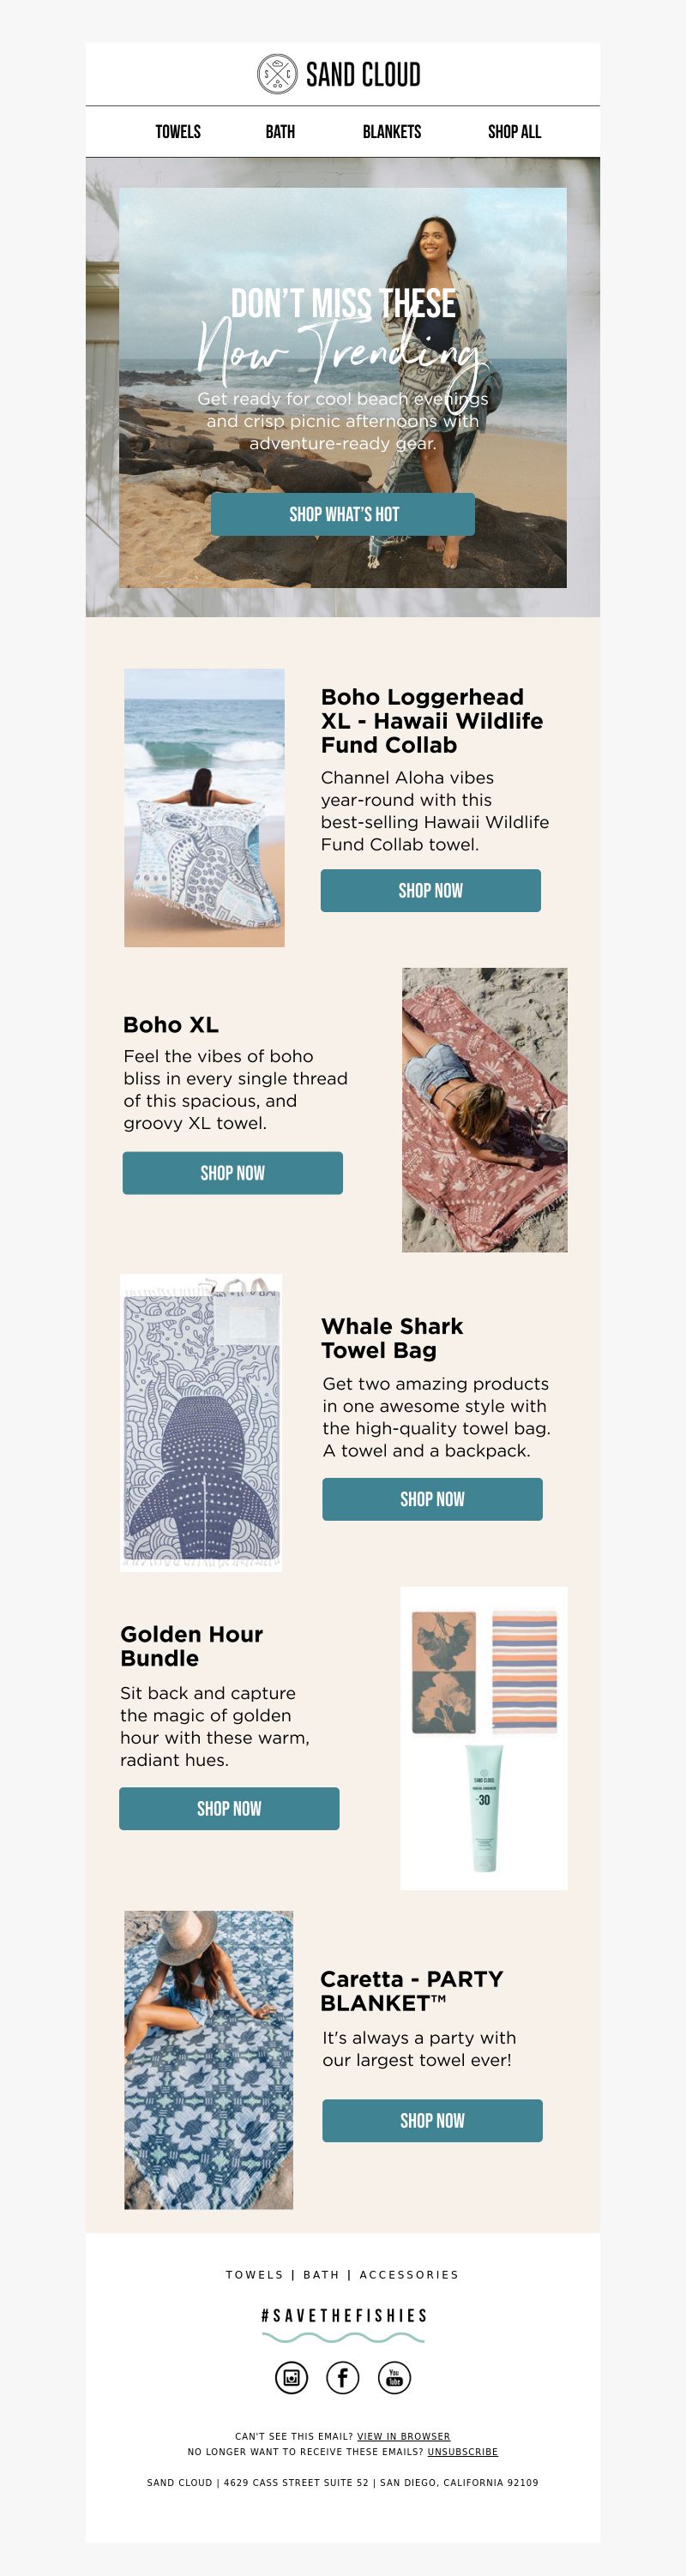The image size is (686, 2576).
Task: Click the Unsubscribe link
Action: point(463,2451)
